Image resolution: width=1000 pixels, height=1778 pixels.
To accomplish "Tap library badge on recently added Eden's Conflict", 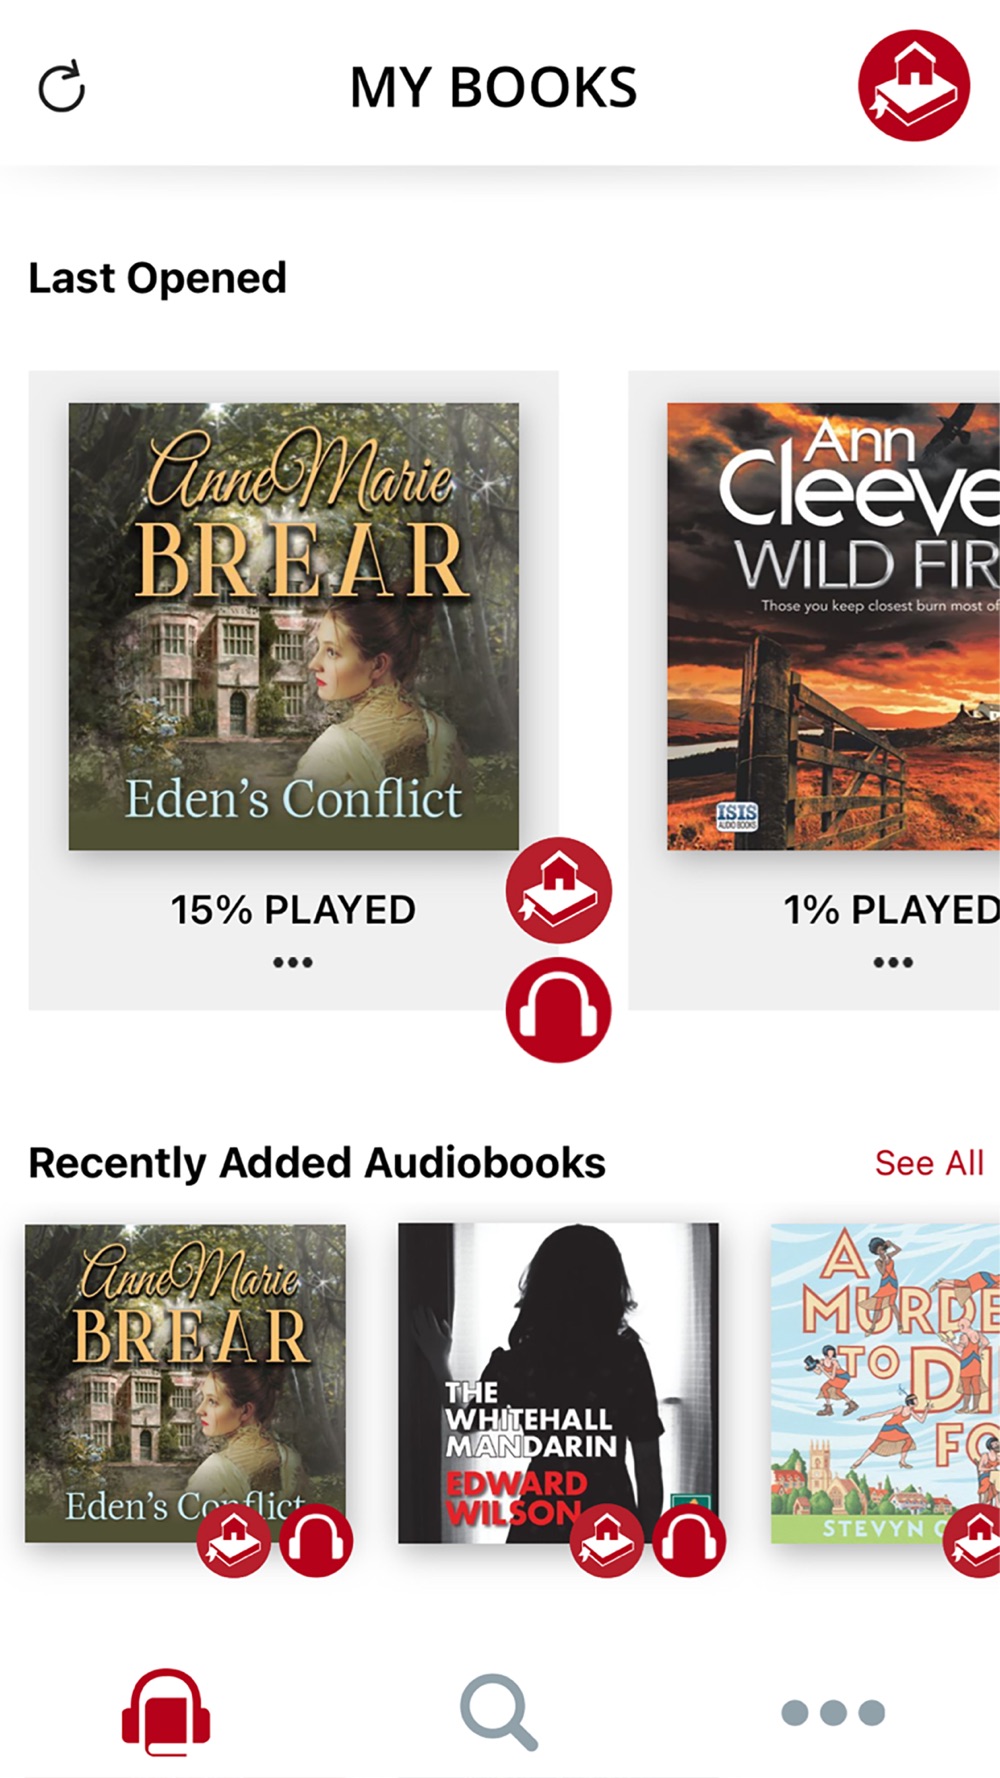I will 234,1540.
